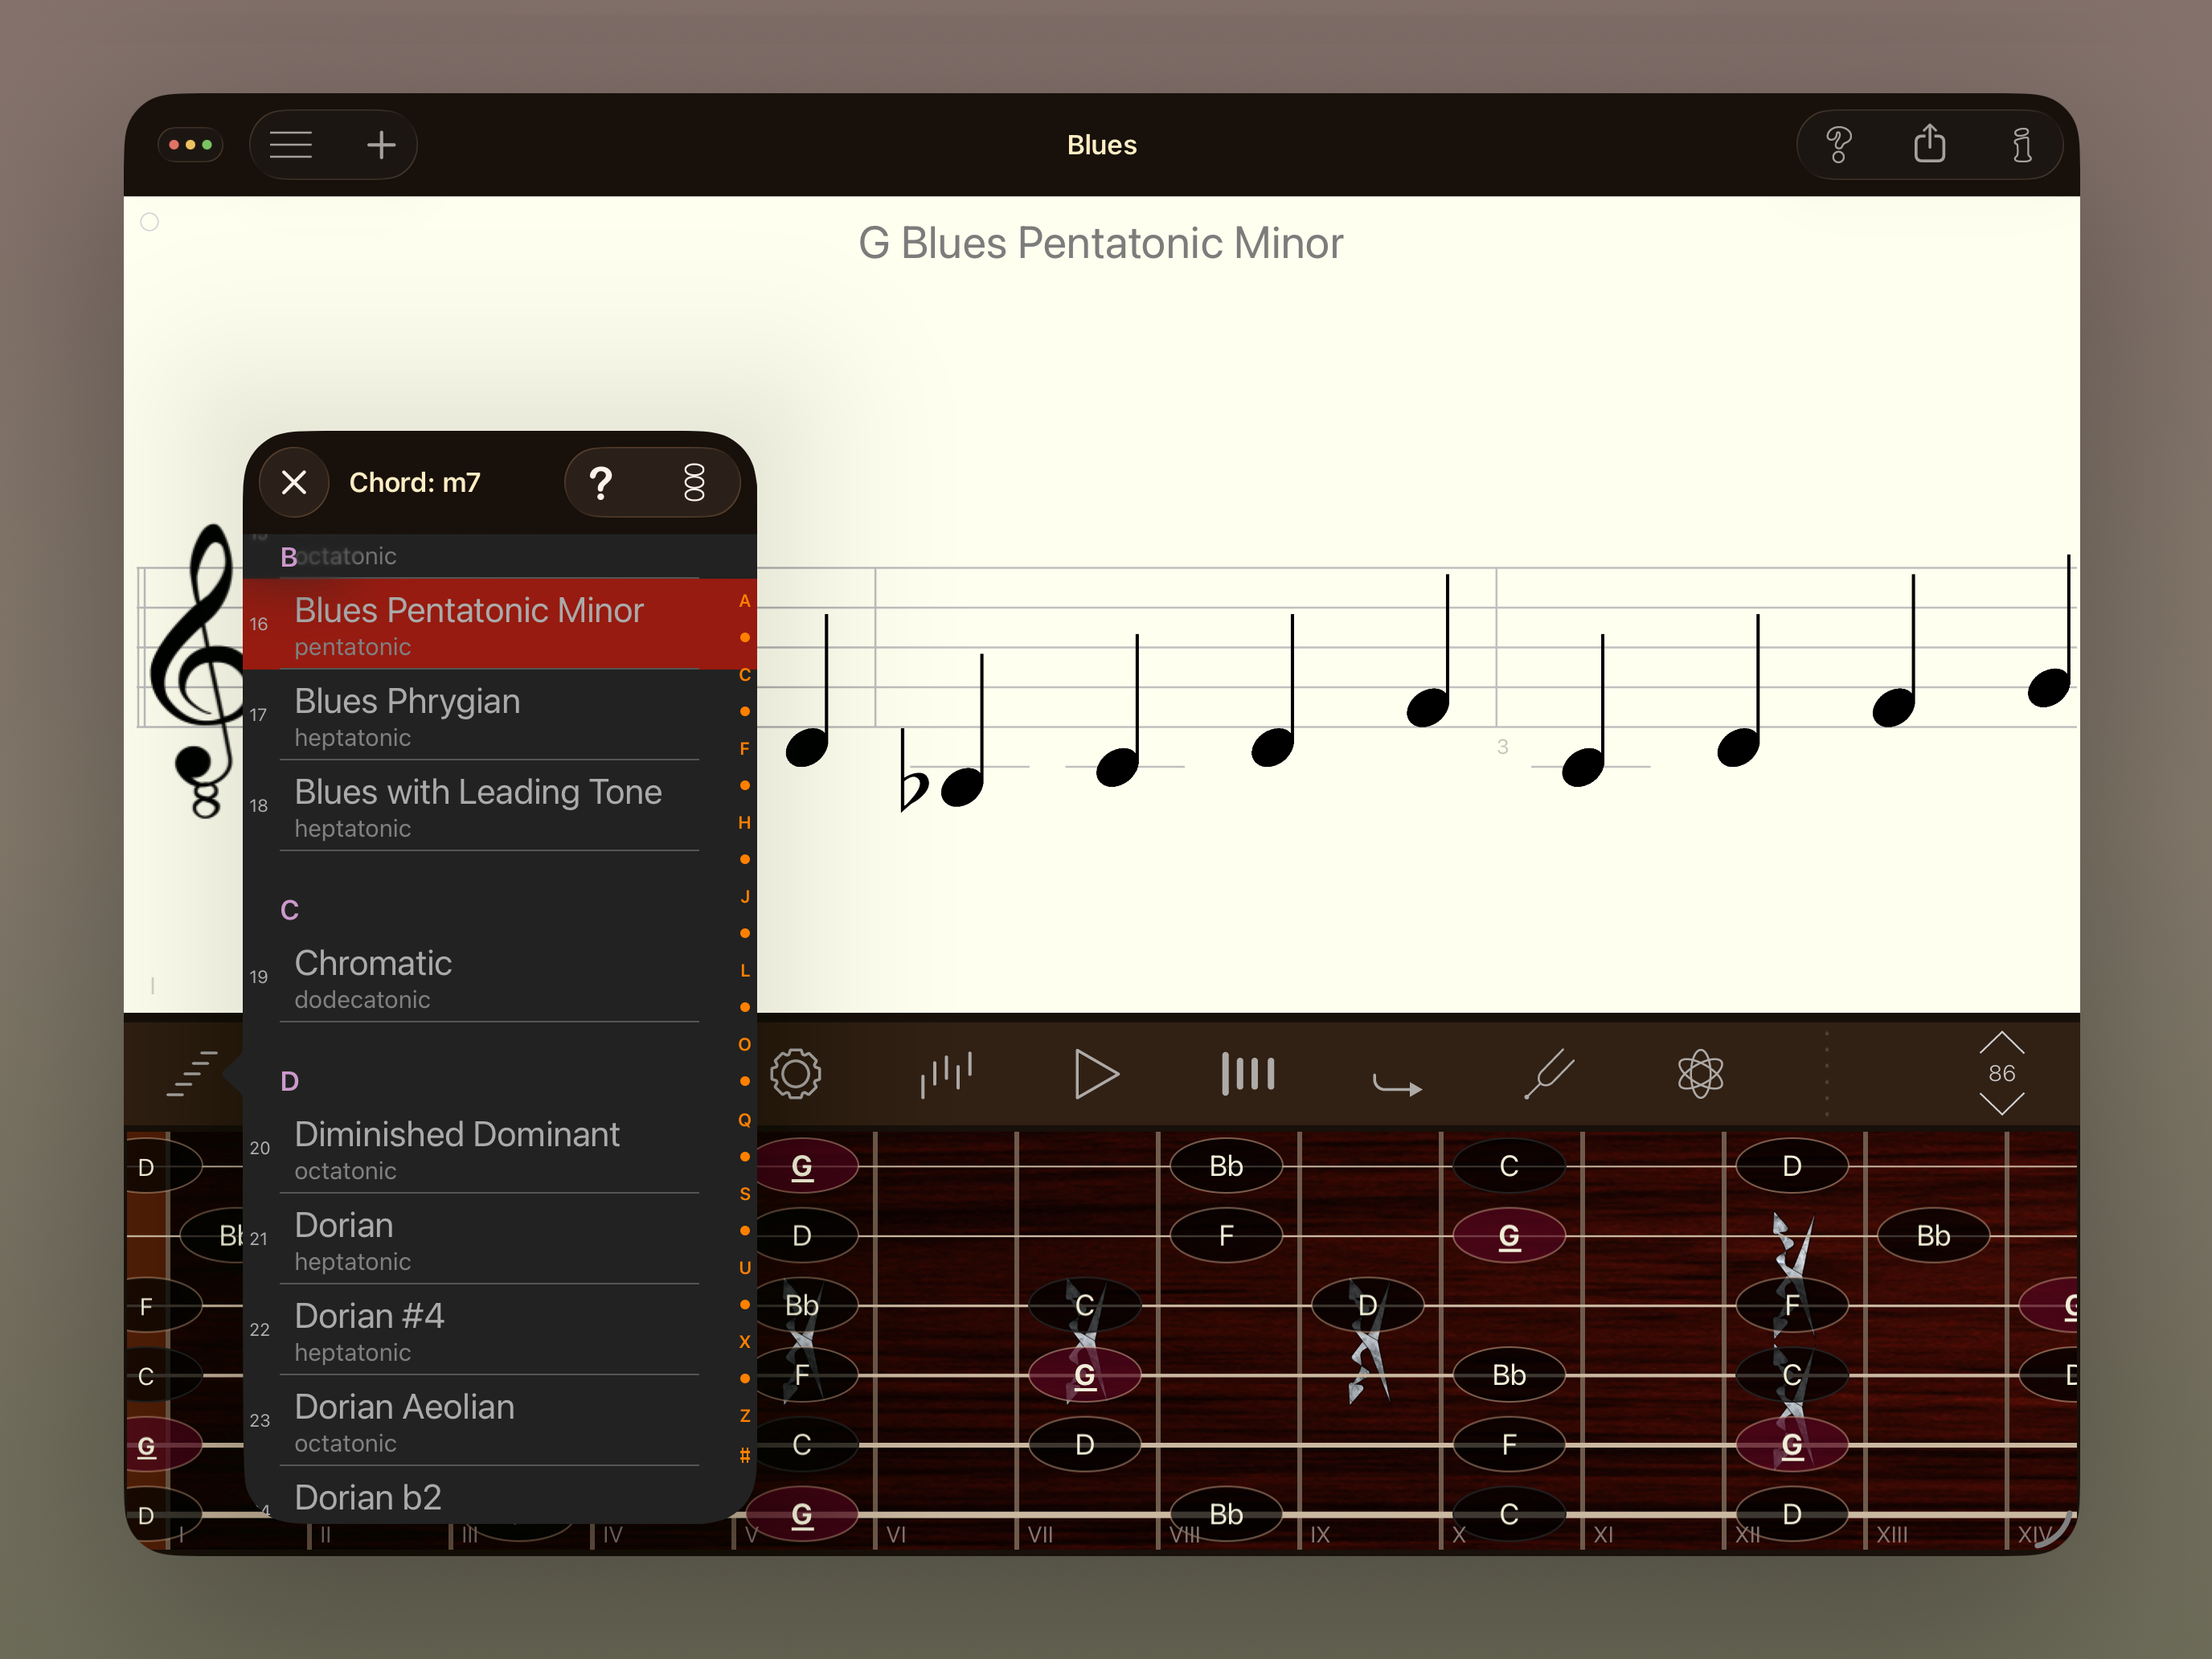Open the share export icon
The image size is (2212, 1659).
click(x=1928, y=145)
